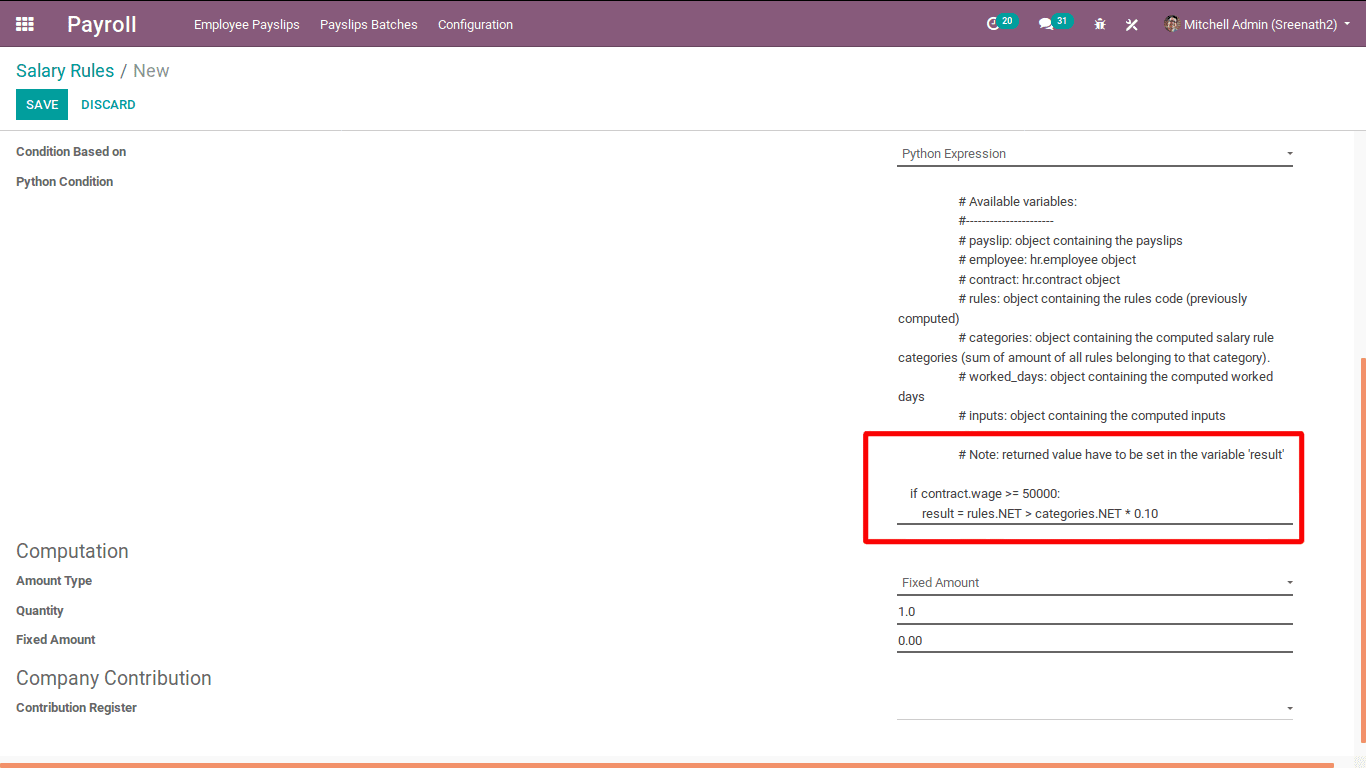Click the Python Condition label

pyautogui.click(x=65, y=182)
